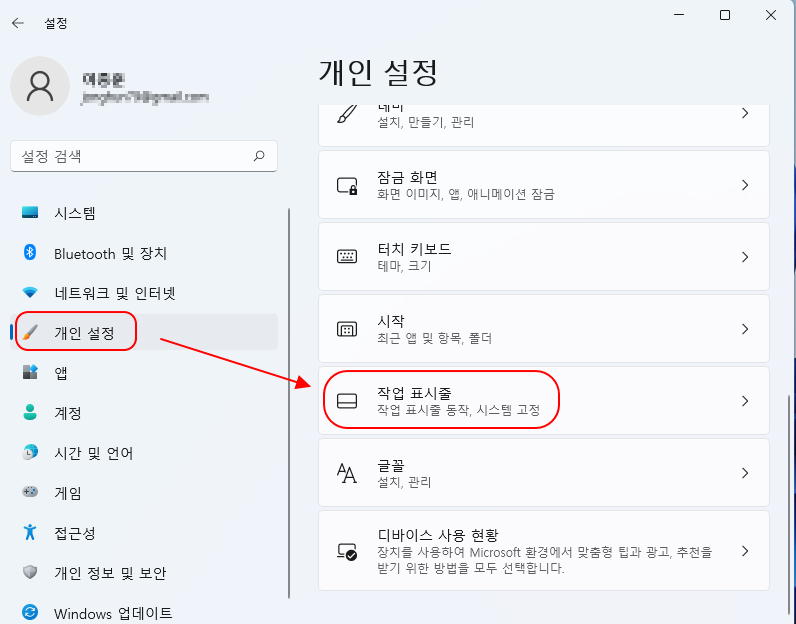Open 터치 키보드 settings
This screenshot has width=796, height=624.
(544, 256)
